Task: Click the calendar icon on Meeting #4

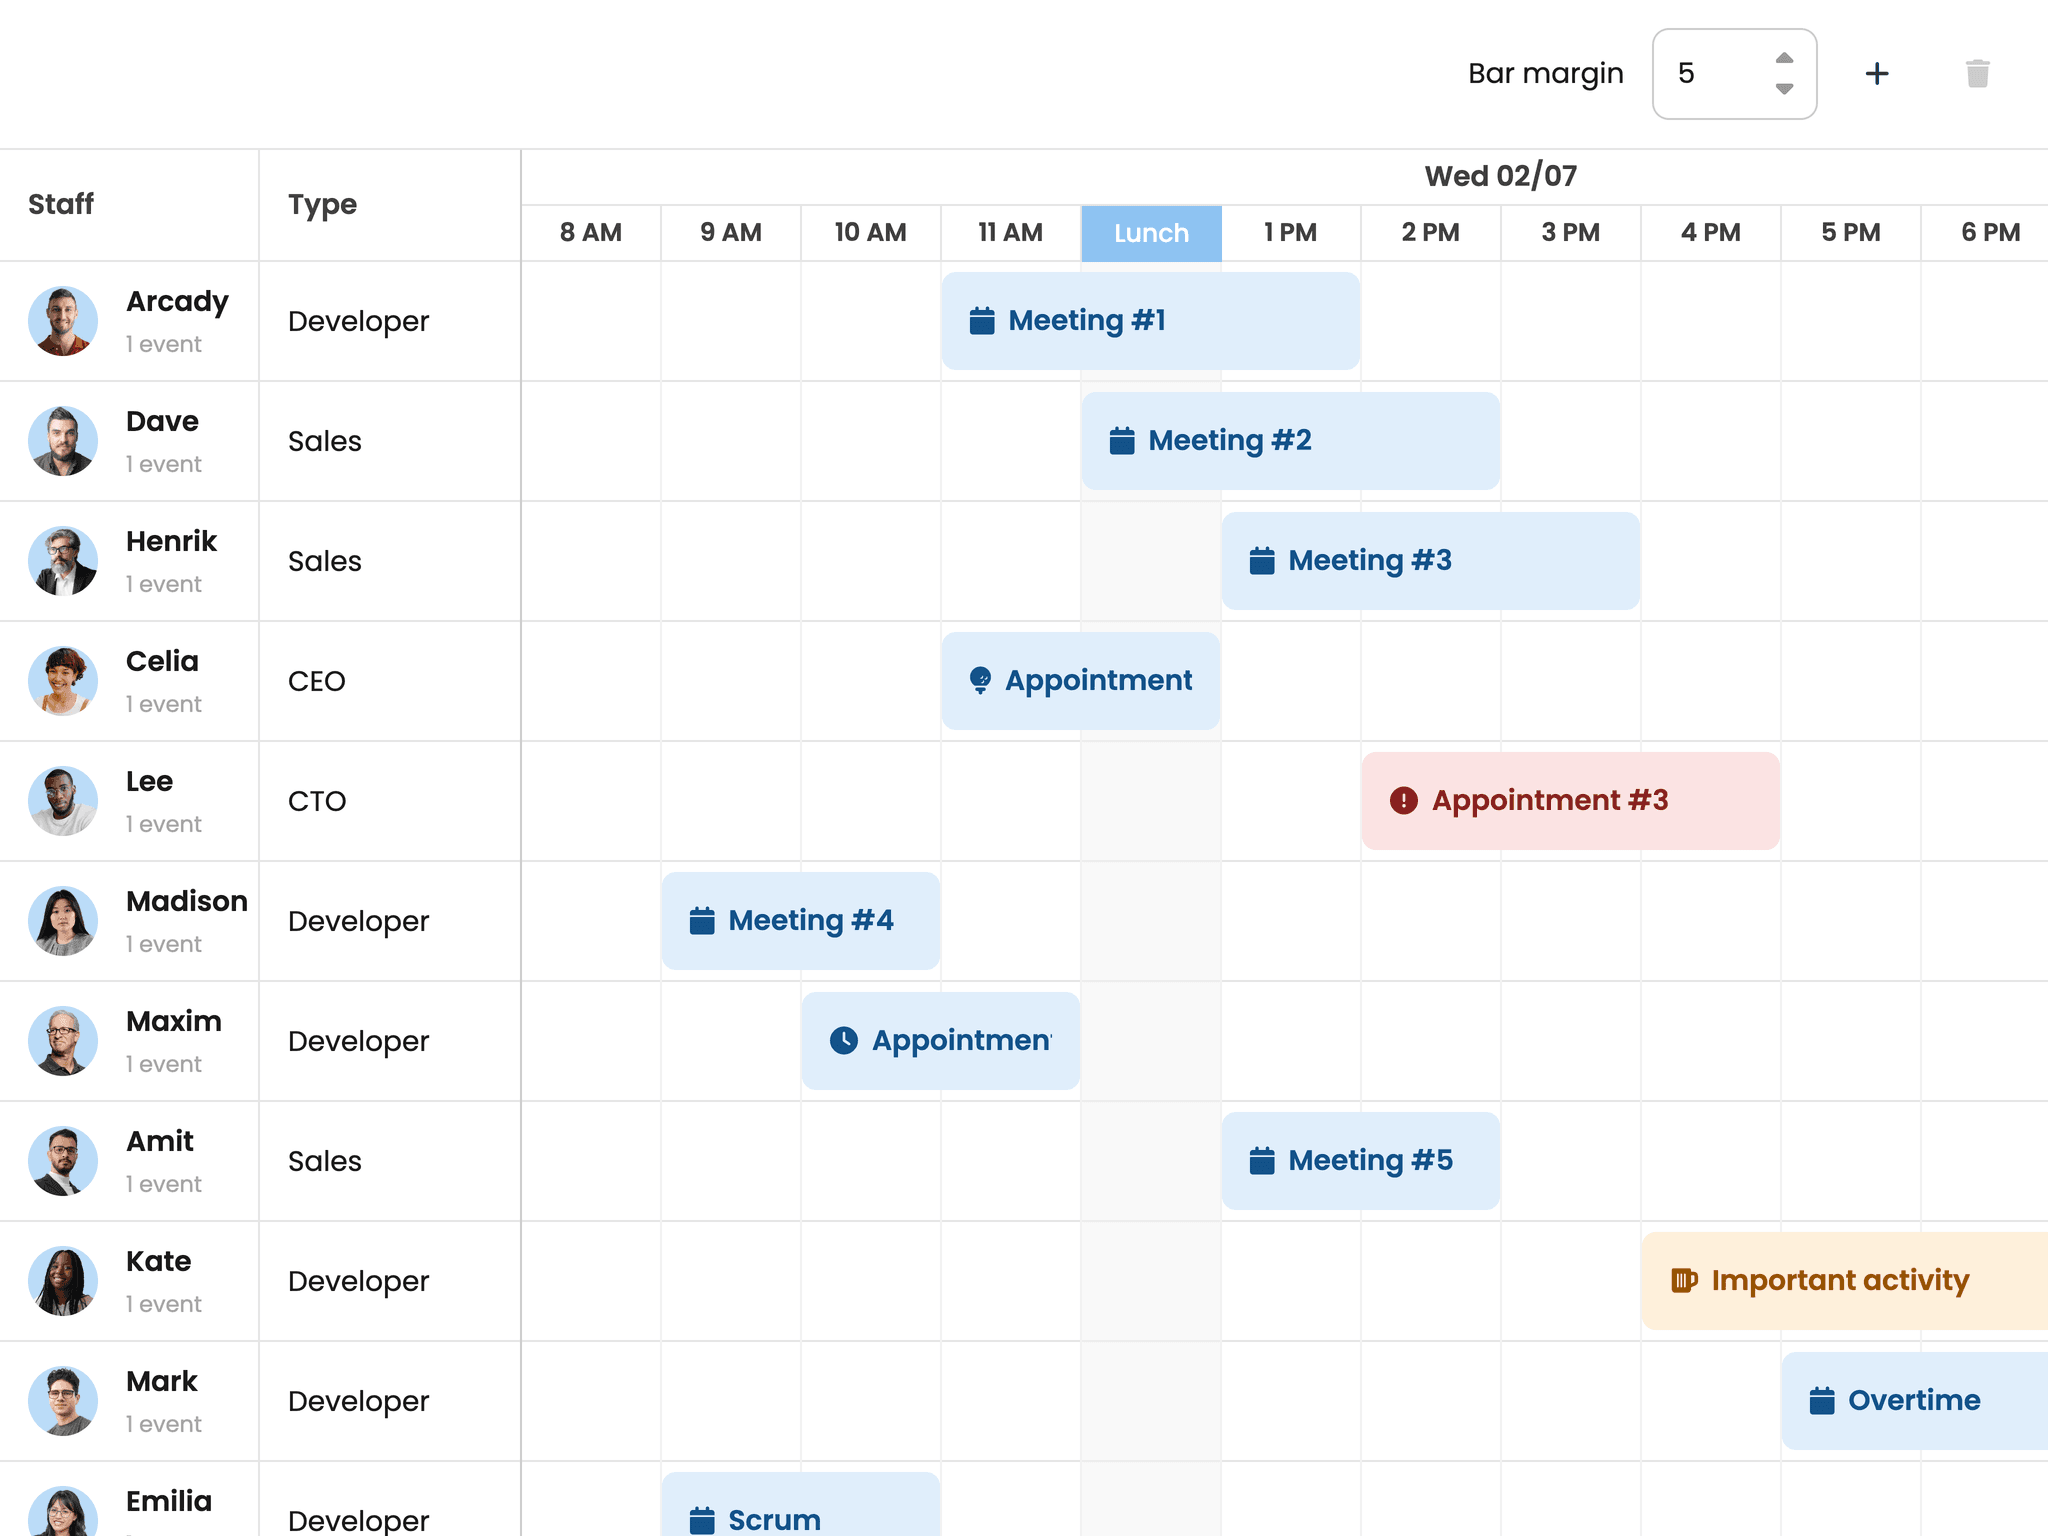Action: (x=701, y=920)
